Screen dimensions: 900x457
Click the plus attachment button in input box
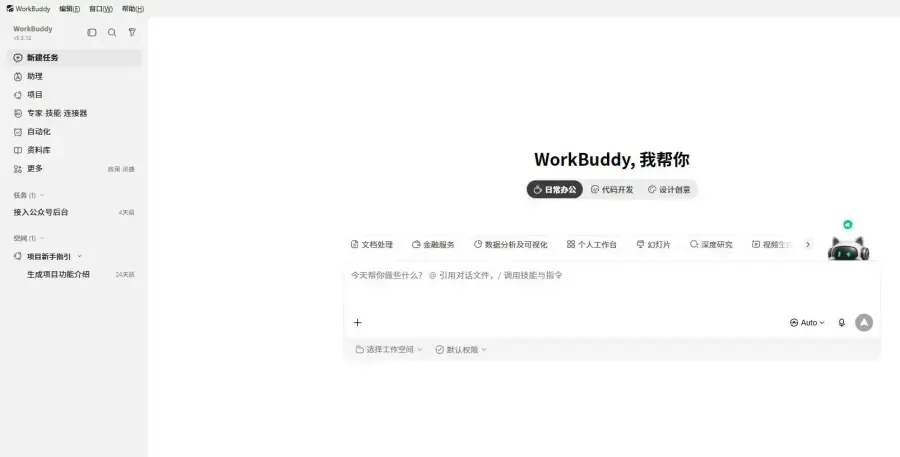tap(358, 323)
